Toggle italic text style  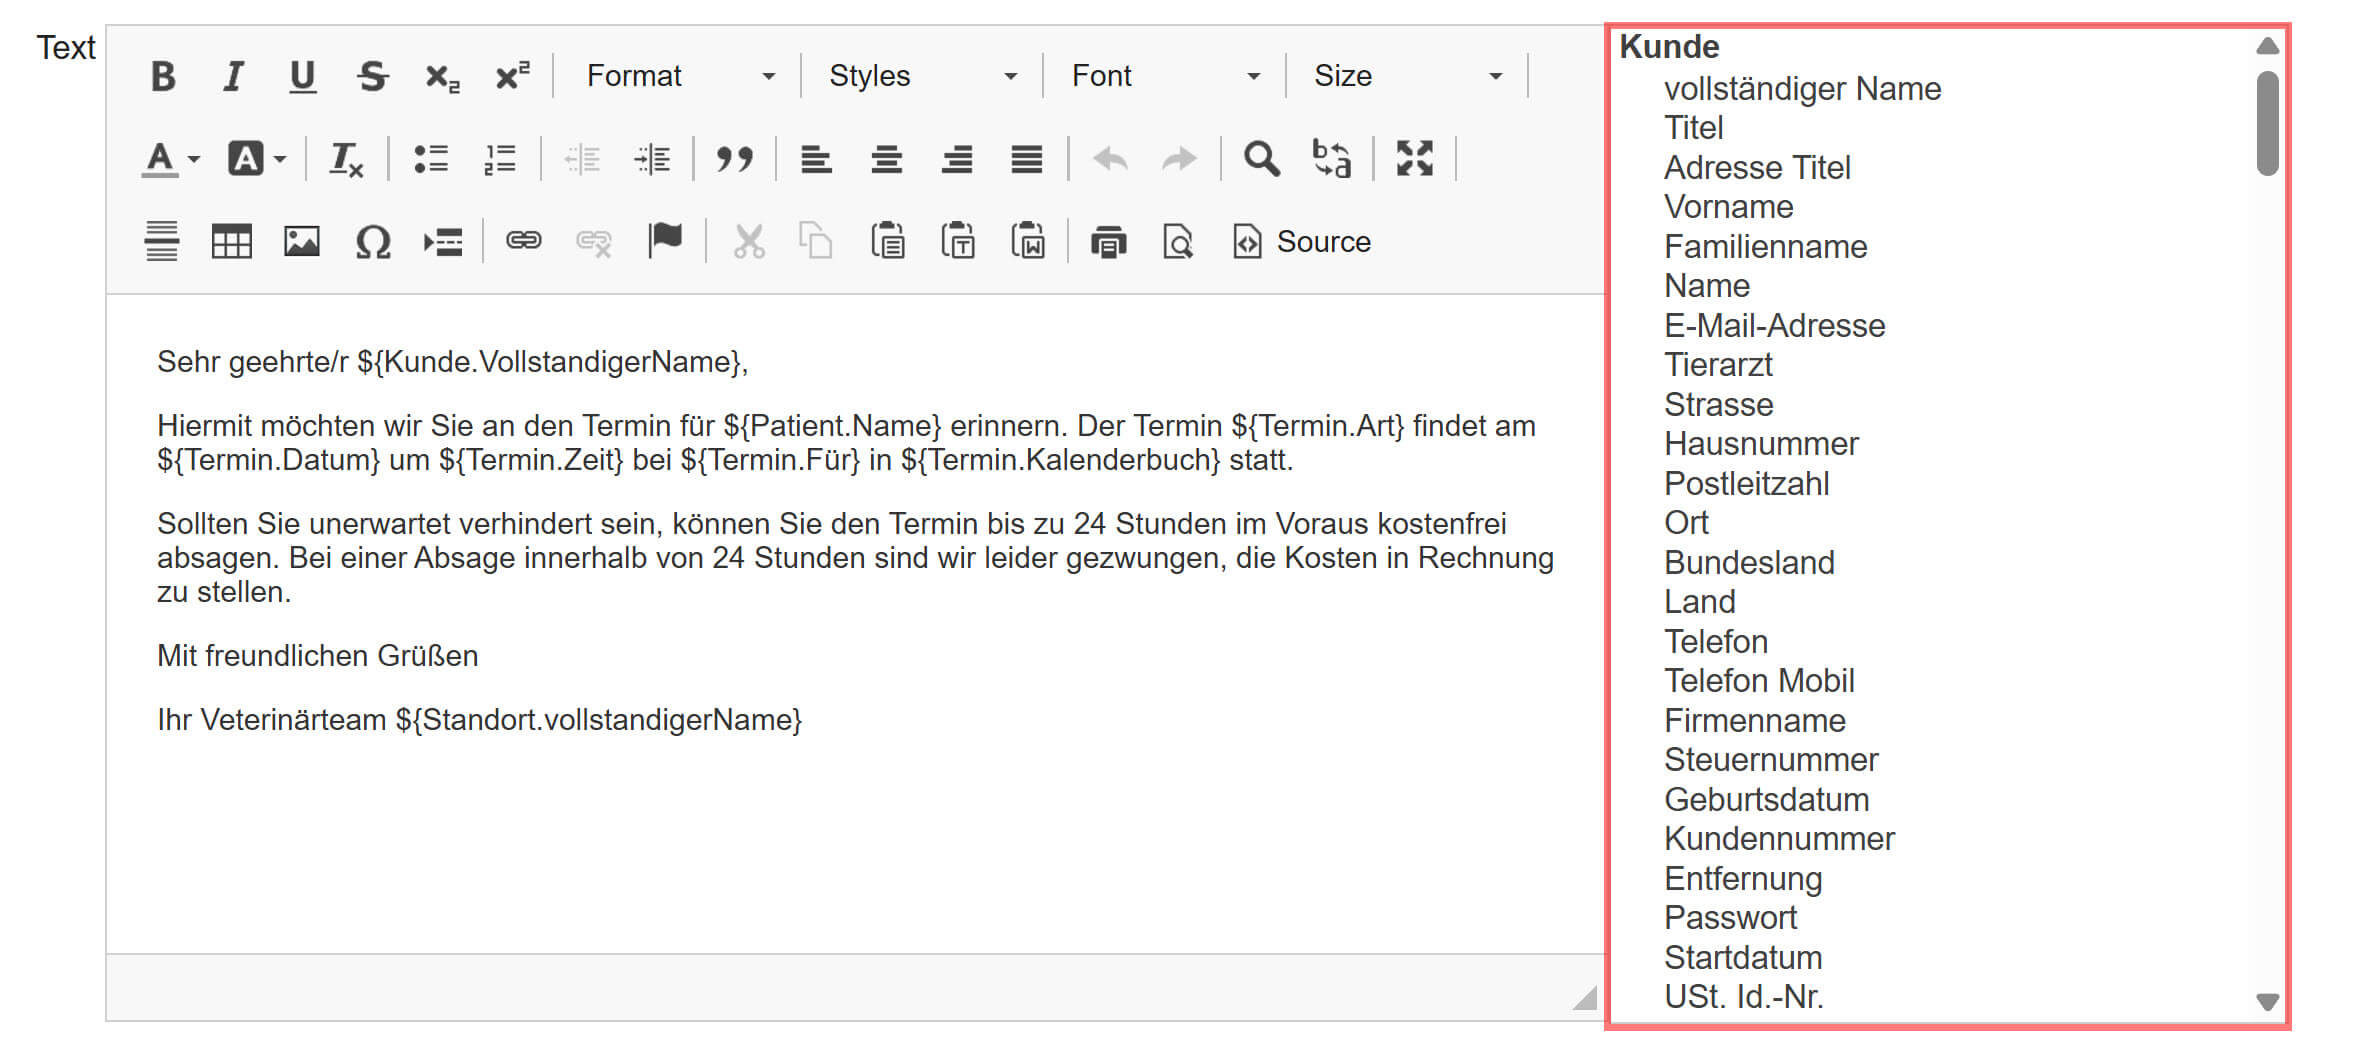233,76
